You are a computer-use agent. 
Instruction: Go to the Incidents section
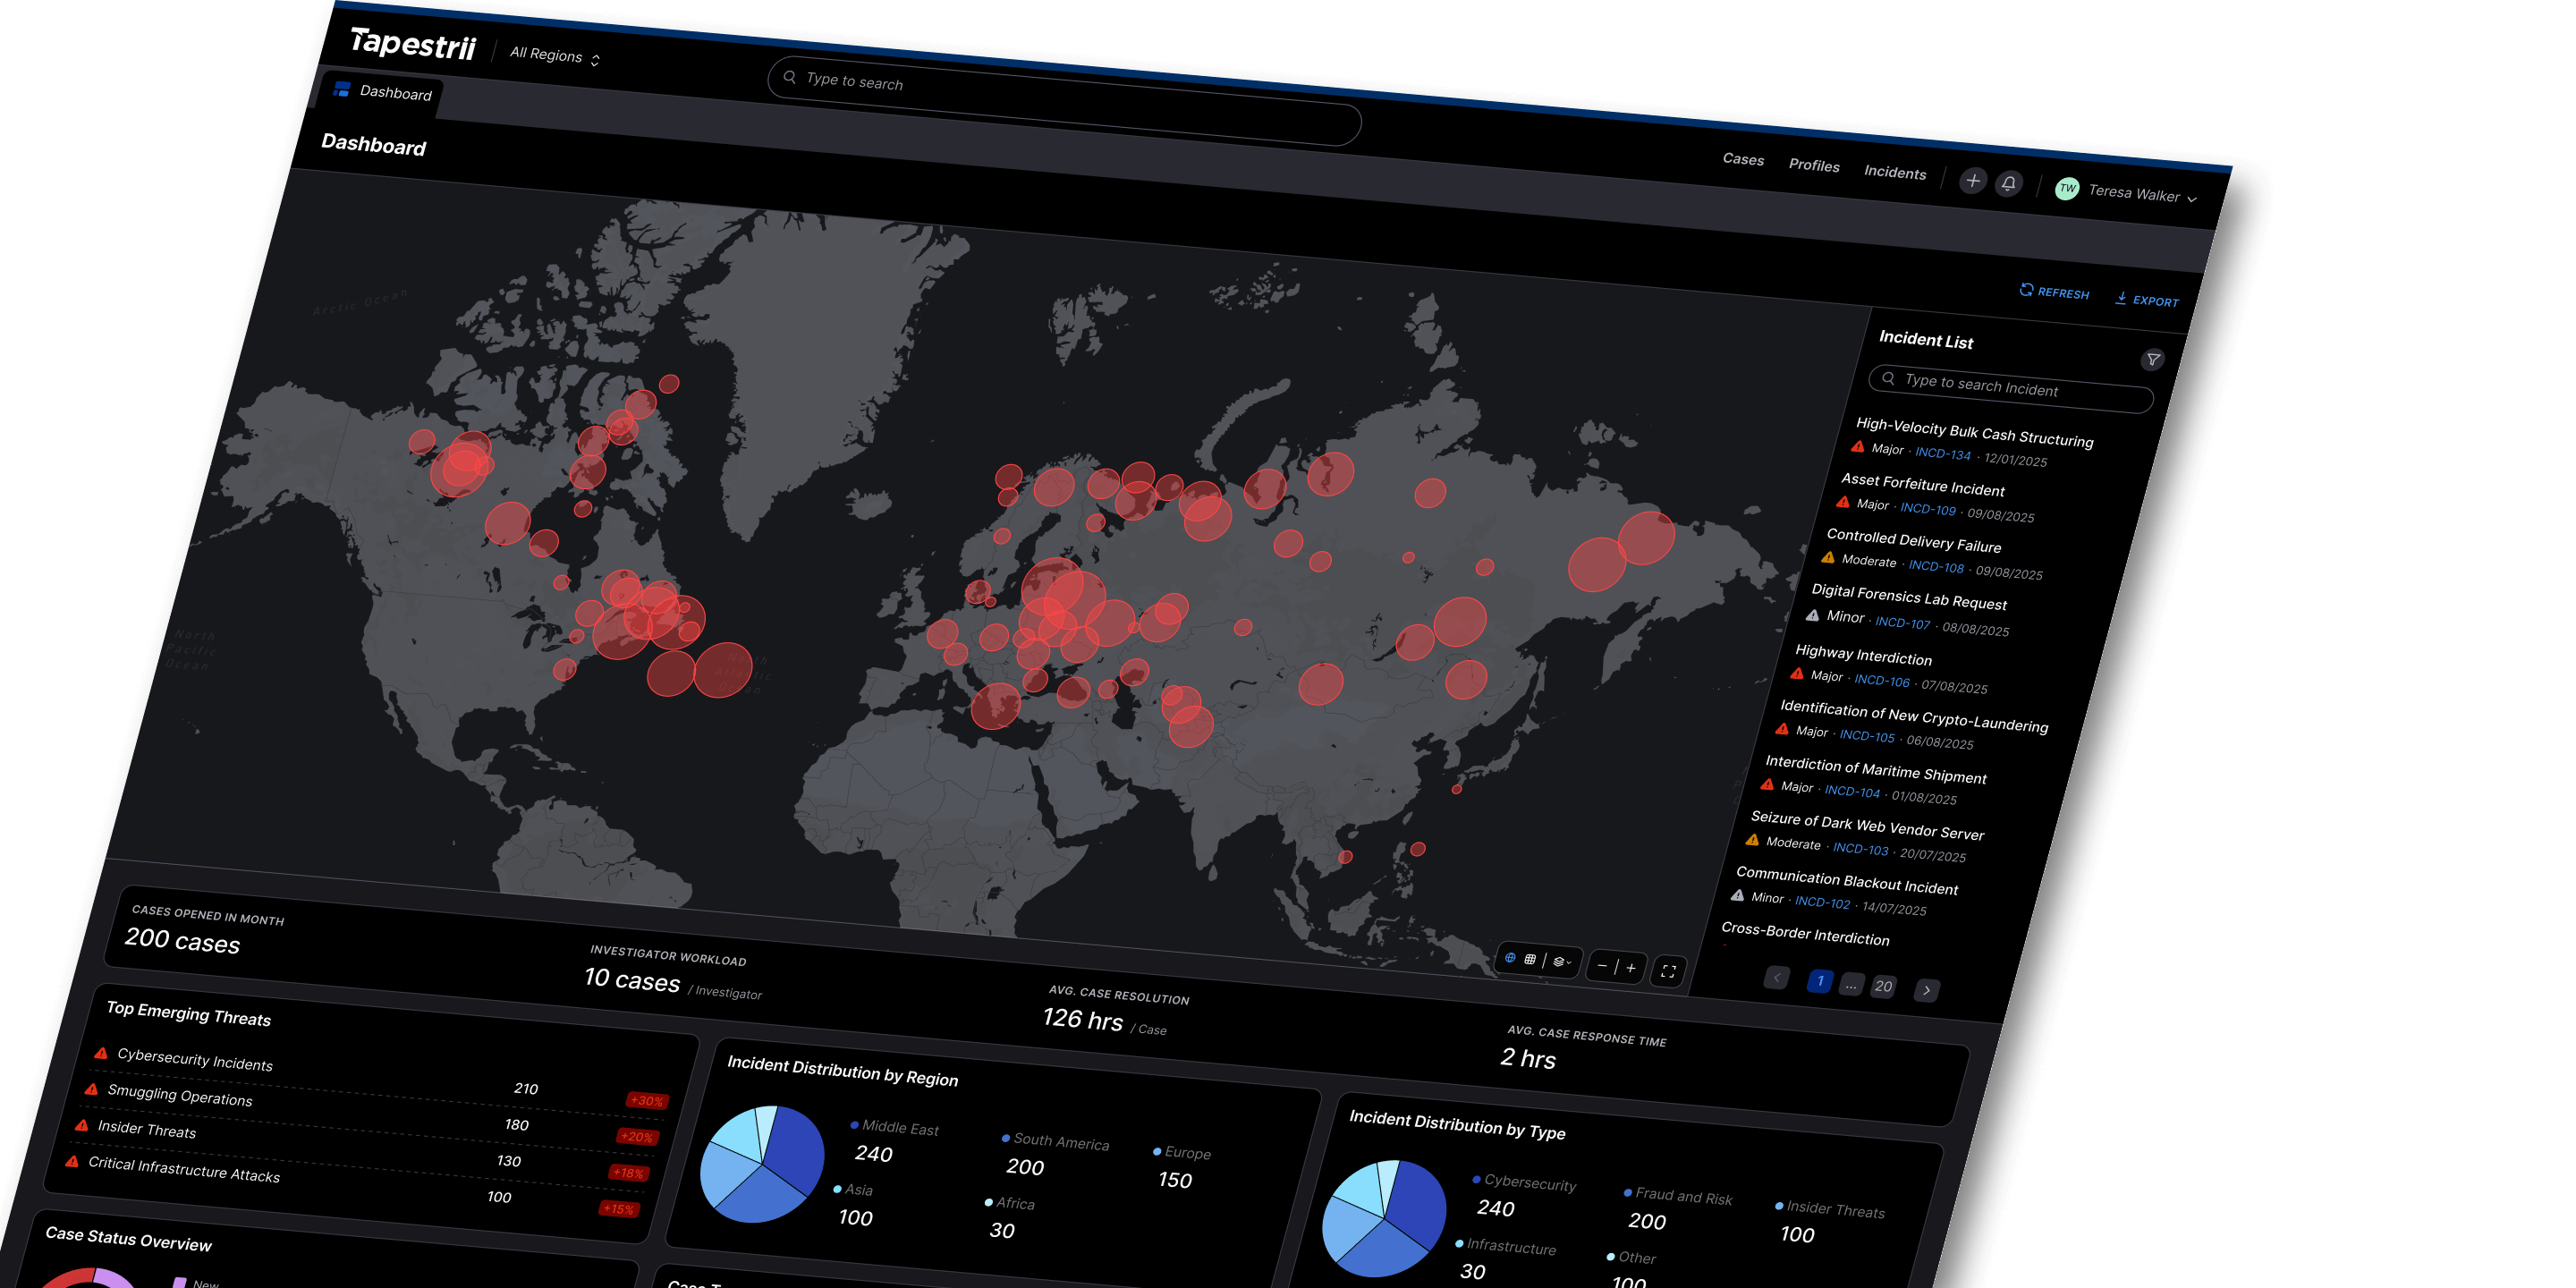point(1894,172)
